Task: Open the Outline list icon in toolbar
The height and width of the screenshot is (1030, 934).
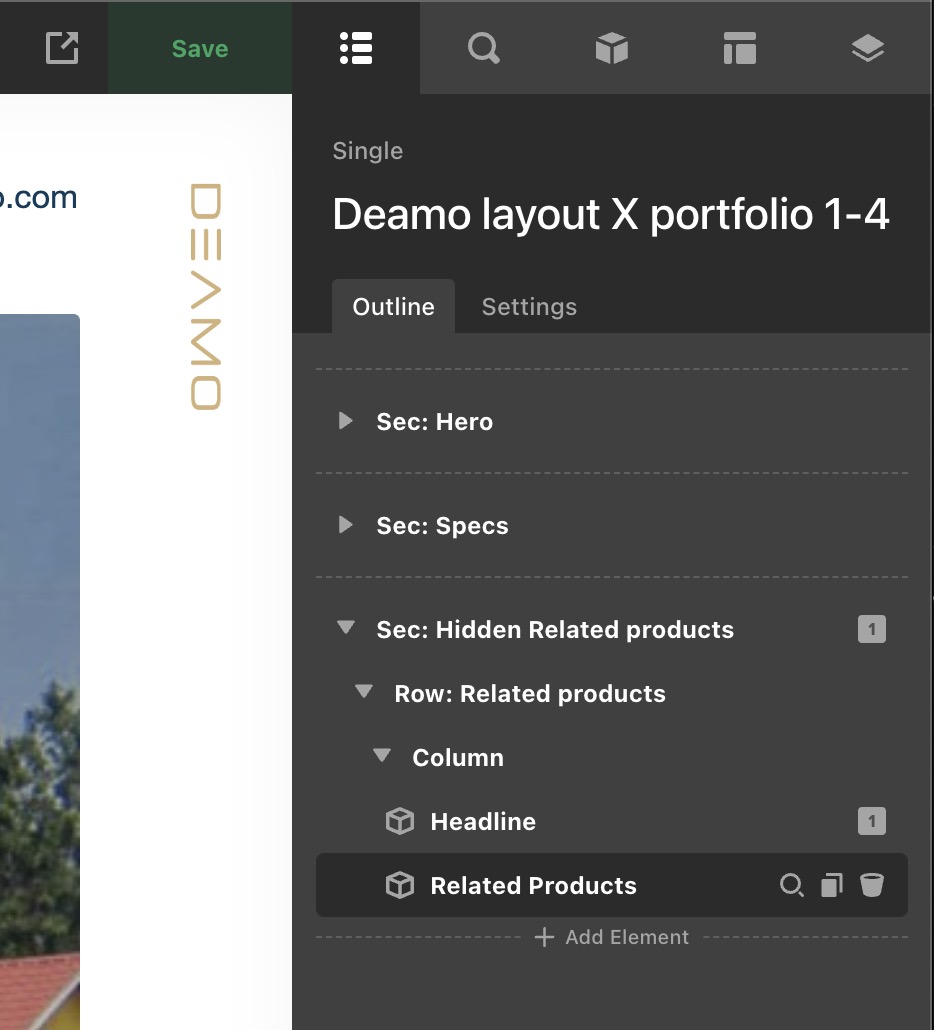Action: (x=356, y=48)
